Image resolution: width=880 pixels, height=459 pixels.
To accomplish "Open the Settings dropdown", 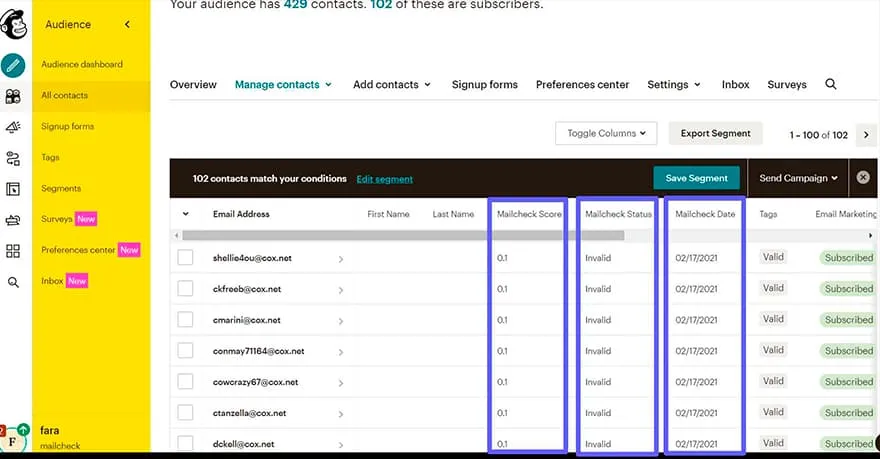I will point(673,84).
